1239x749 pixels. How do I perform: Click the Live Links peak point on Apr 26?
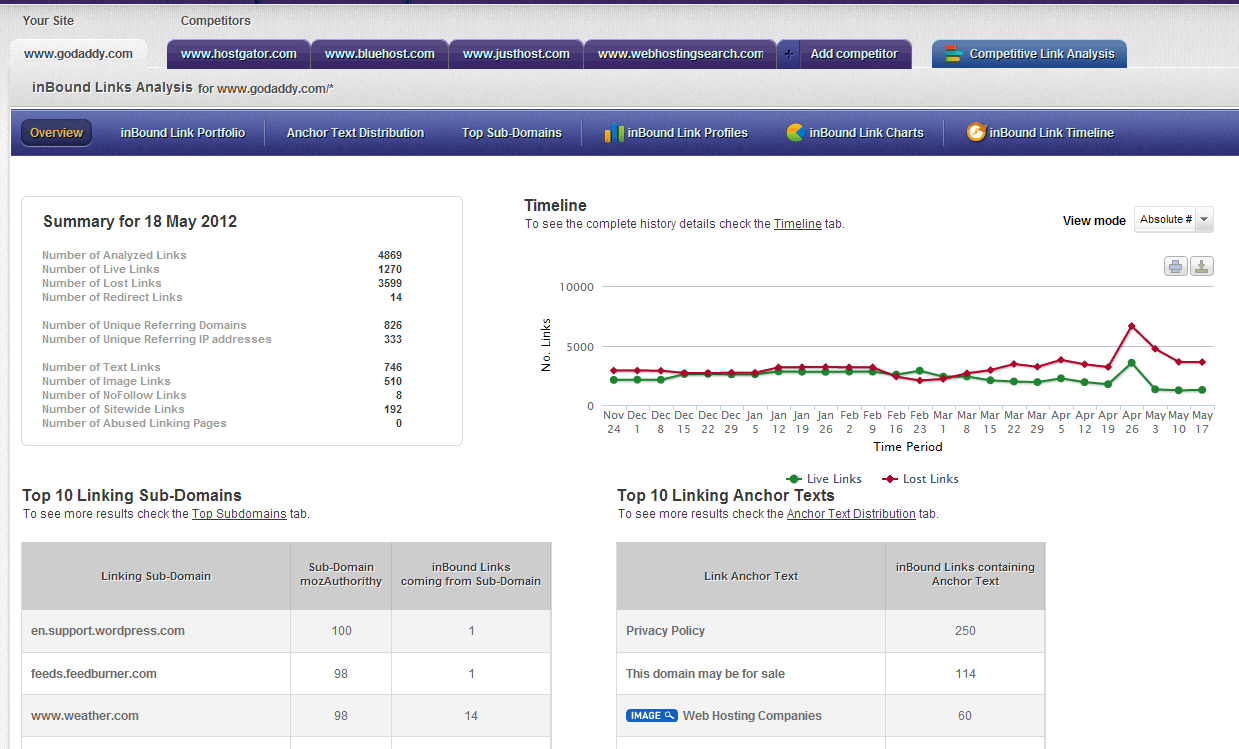click(x=1131, y=363)
